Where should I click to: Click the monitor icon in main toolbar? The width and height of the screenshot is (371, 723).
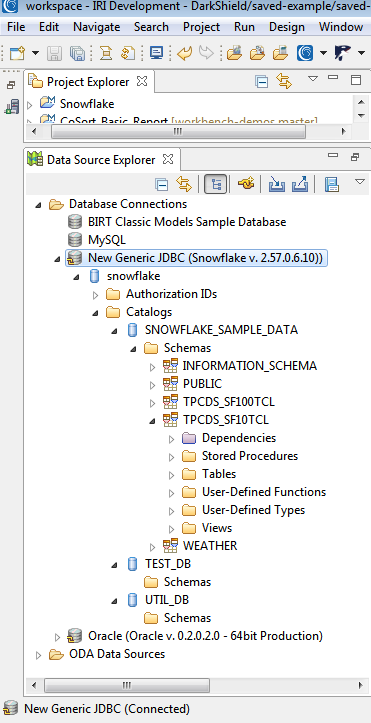pos(157,53)
